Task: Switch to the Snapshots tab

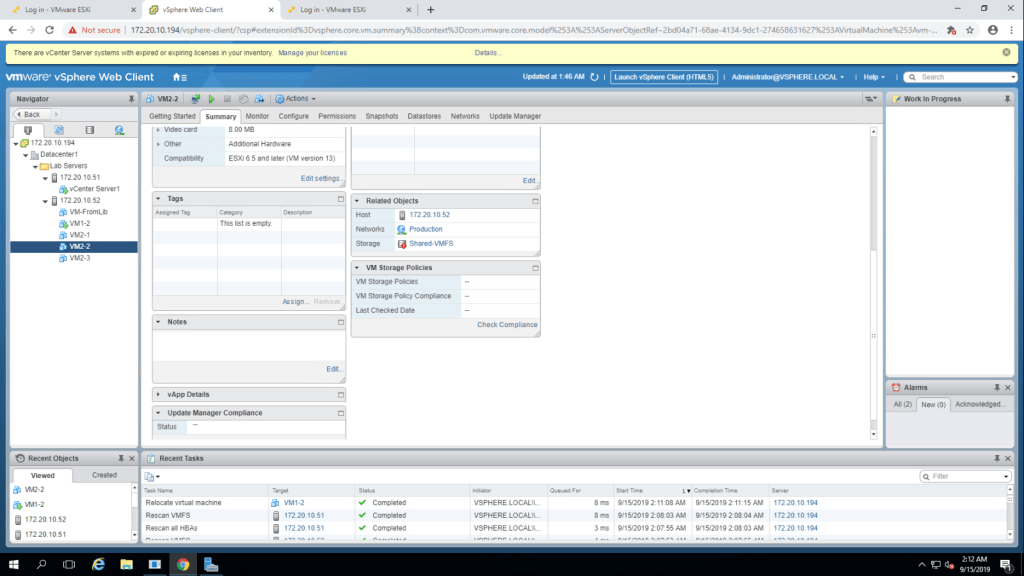Action: click(x=381, y=116)
